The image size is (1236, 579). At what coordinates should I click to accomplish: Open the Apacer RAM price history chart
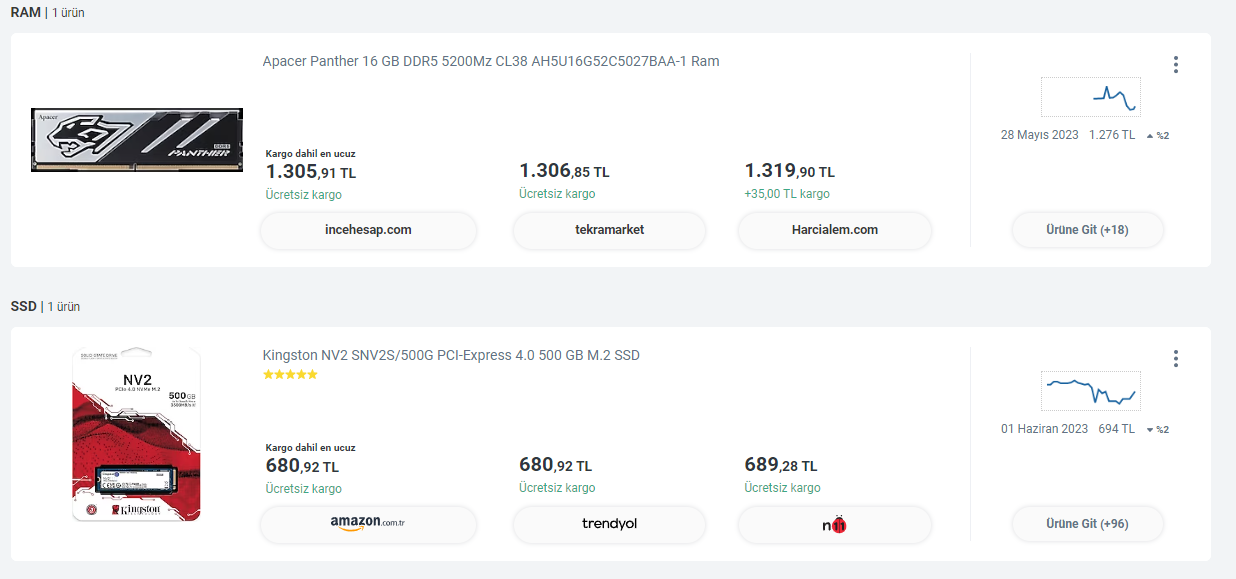click(1090, 97)
